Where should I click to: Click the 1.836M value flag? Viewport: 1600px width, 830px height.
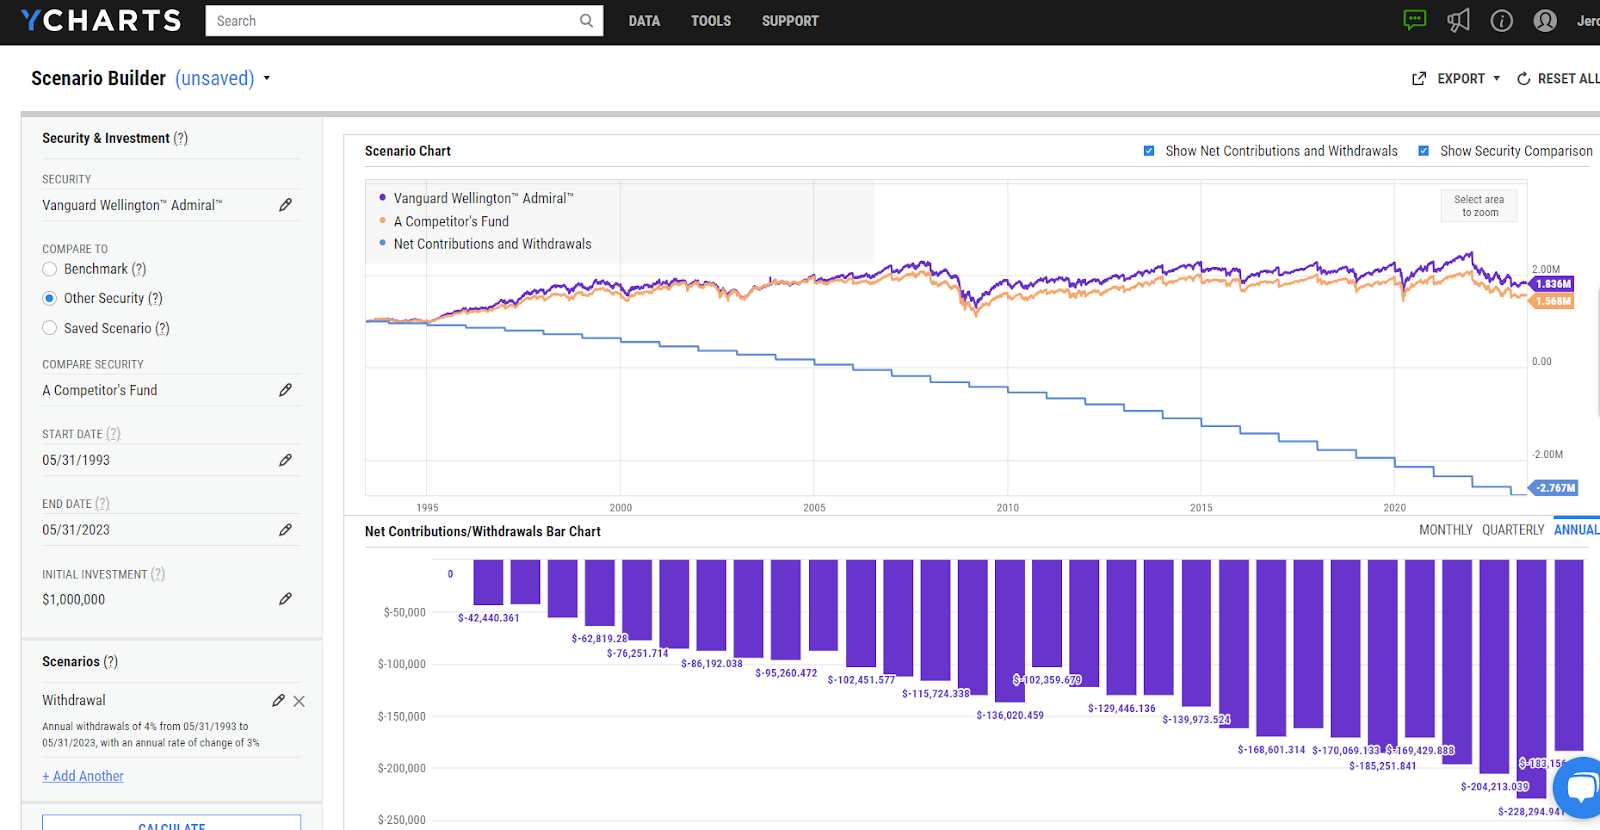[x=1552, y=284]
